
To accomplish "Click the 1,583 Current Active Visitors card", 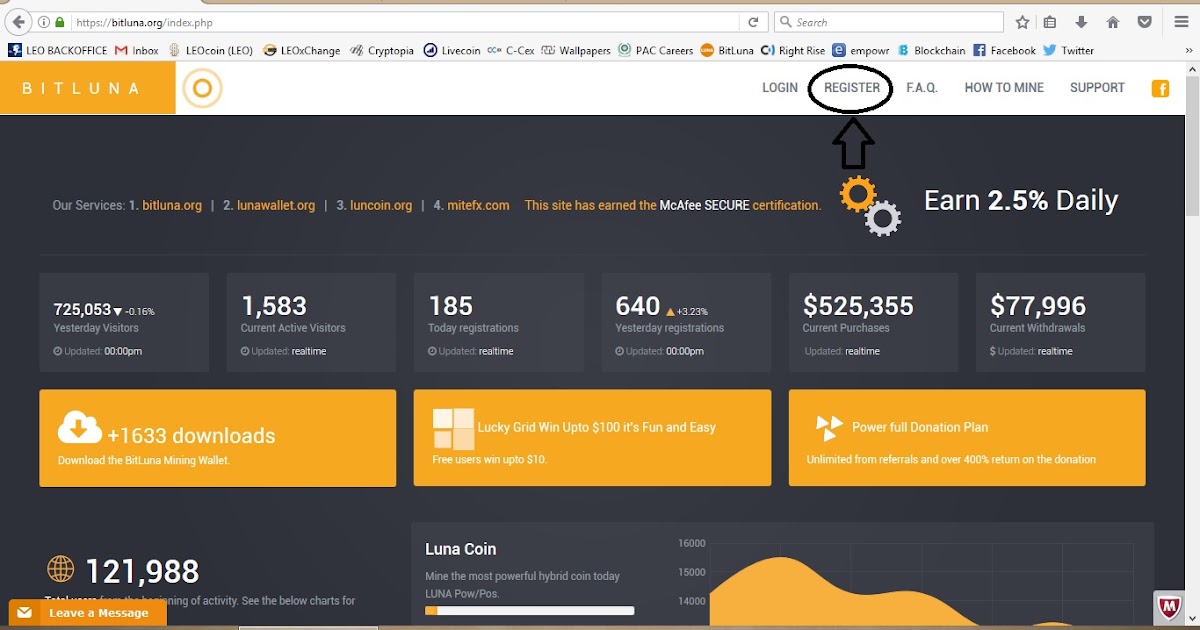I will [311, 322].
